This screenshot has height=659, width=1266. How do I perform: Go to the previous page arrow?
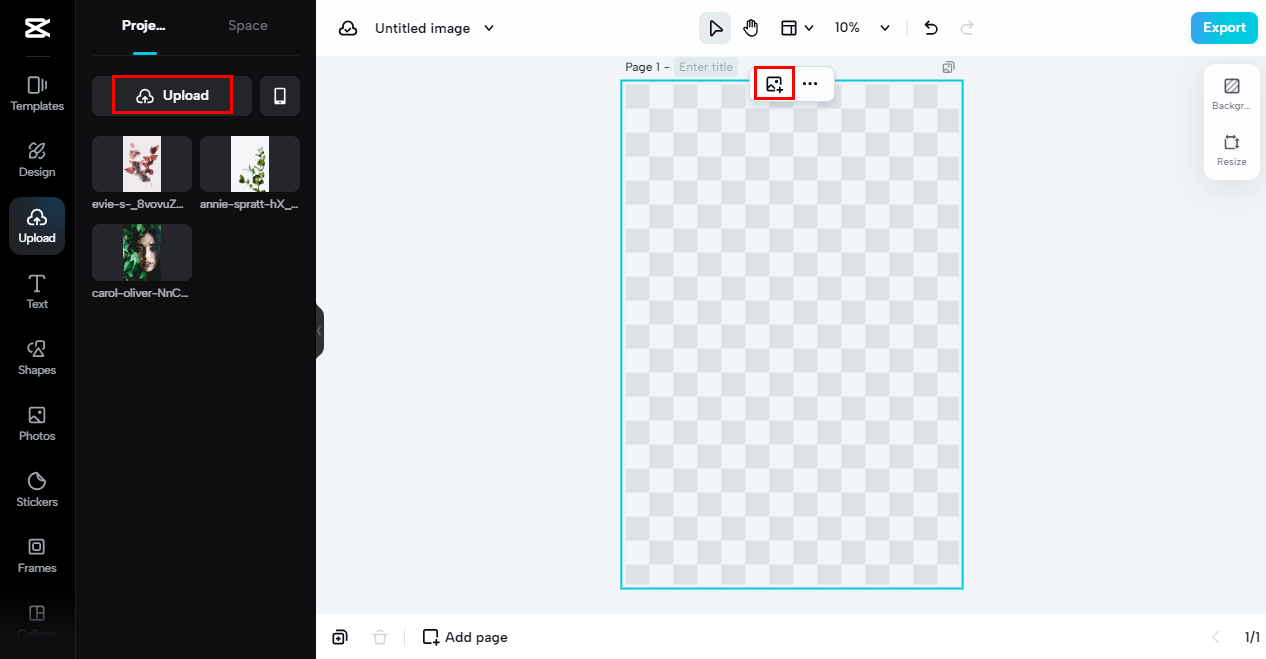point(1216,637)
